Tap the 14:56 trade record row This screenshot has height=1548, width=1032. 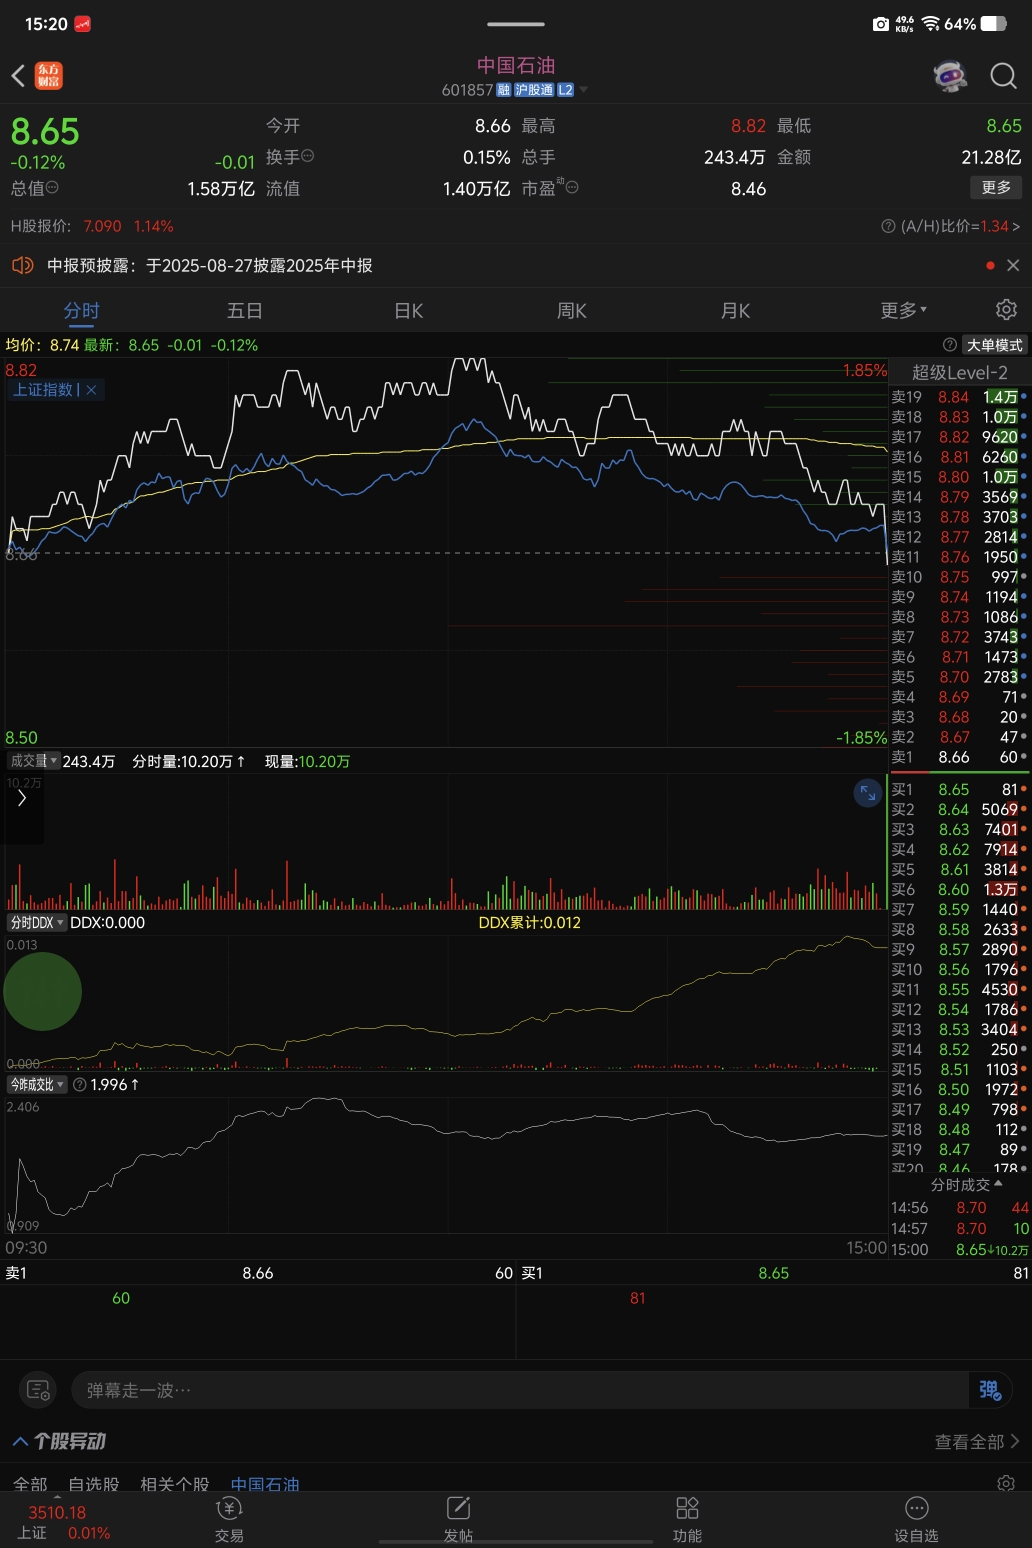tap(959, 1208)
